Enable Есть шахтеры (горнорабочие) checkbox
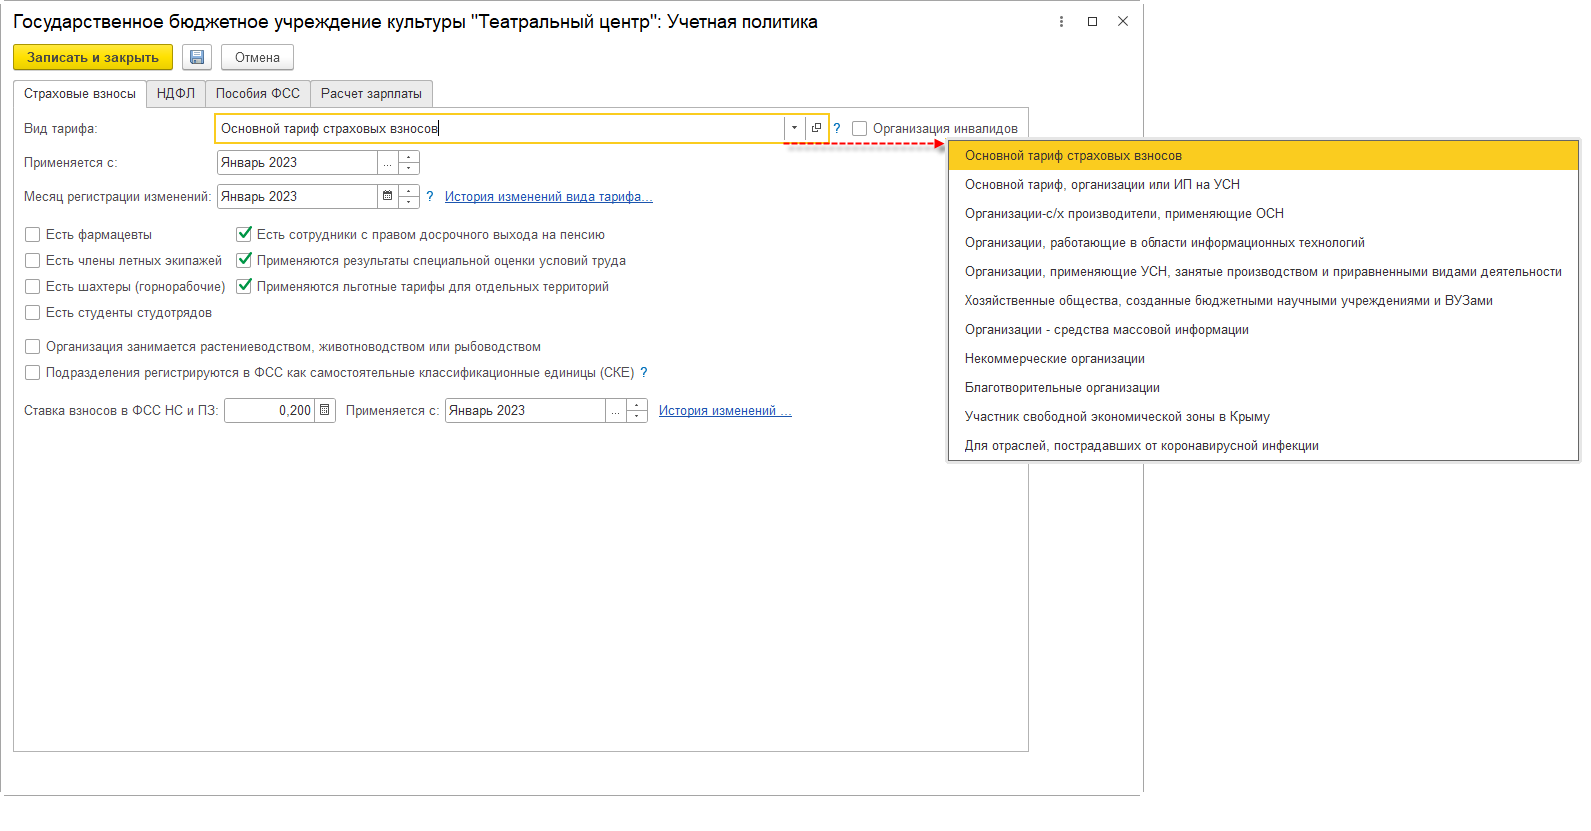 [33, 286]
